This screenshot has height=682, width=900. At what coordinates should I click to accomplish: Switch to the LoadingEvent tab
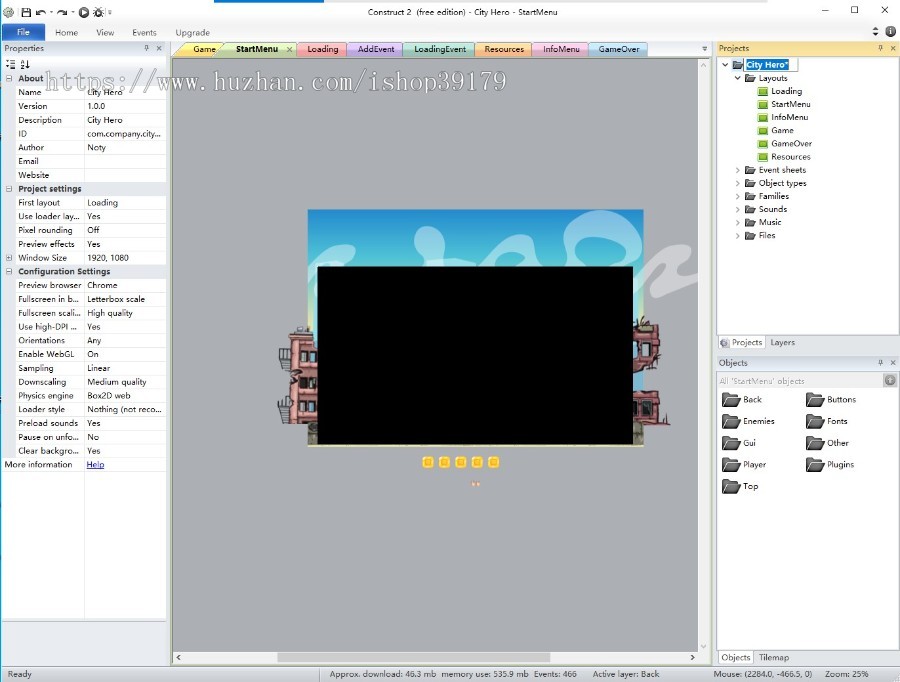click(x=440, y=49)
